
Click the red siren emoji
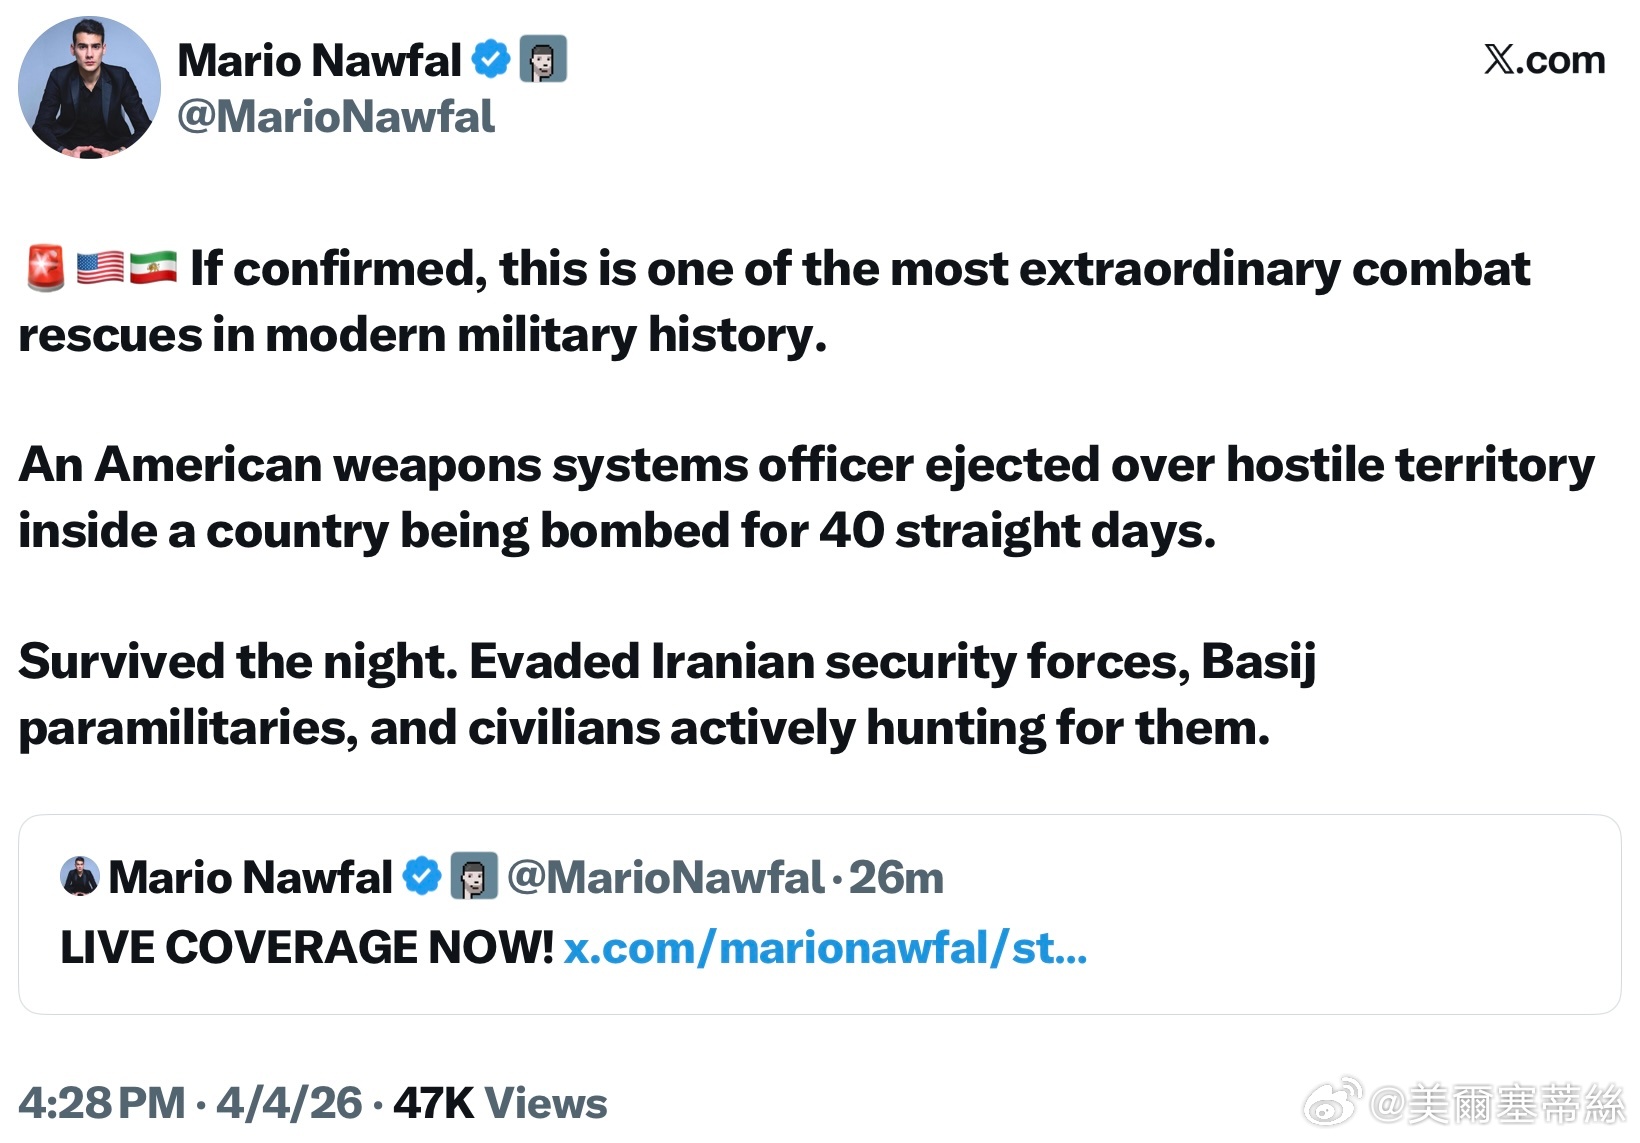pyautogui.click(x=44, y=268)
